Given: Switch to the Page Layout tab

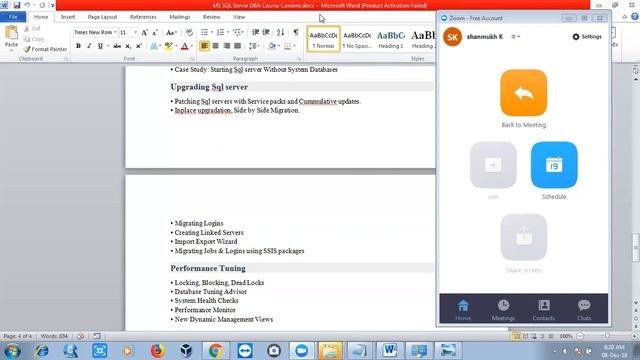Looking at the screenshot, I should pos(102,17).
